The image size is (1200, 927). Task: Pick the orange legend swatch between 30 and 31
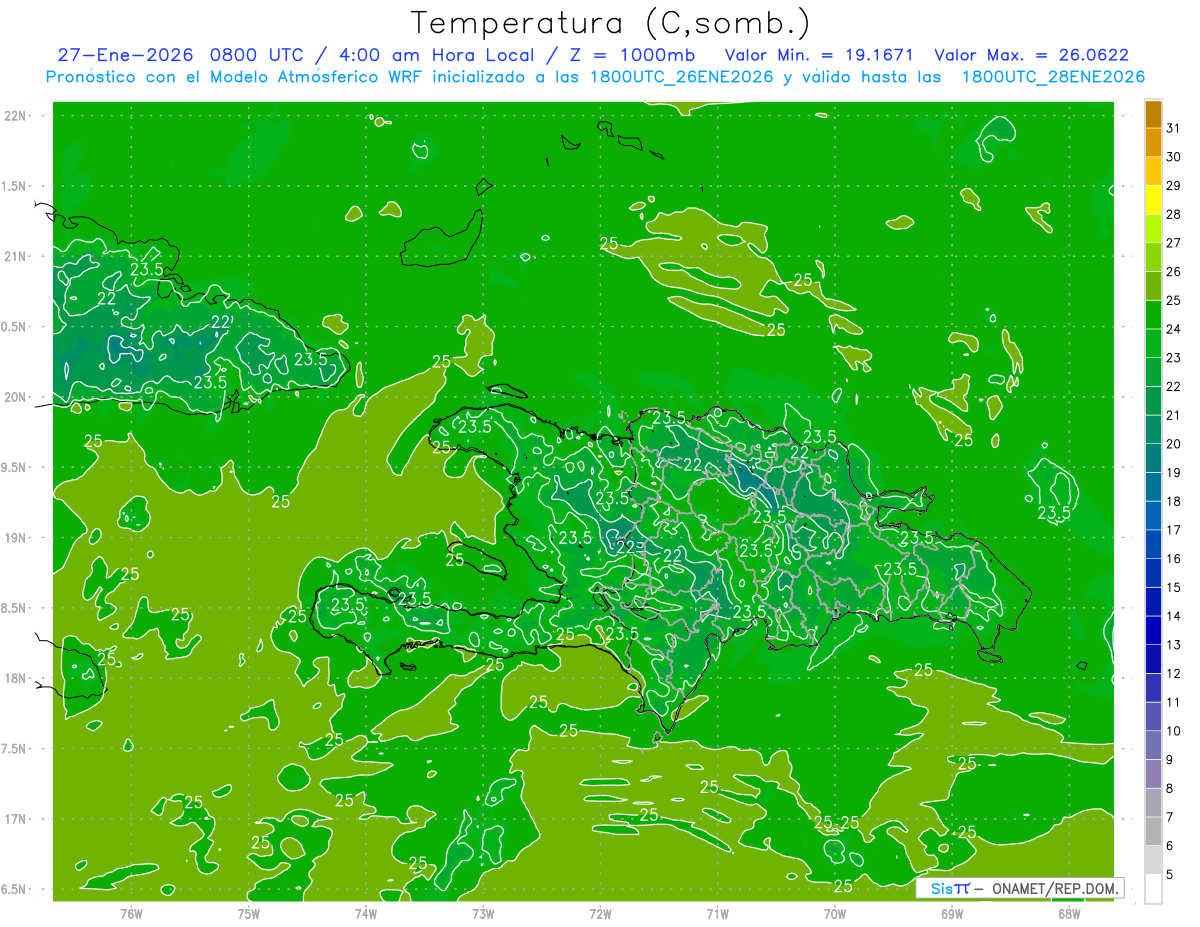[1153, 142]
